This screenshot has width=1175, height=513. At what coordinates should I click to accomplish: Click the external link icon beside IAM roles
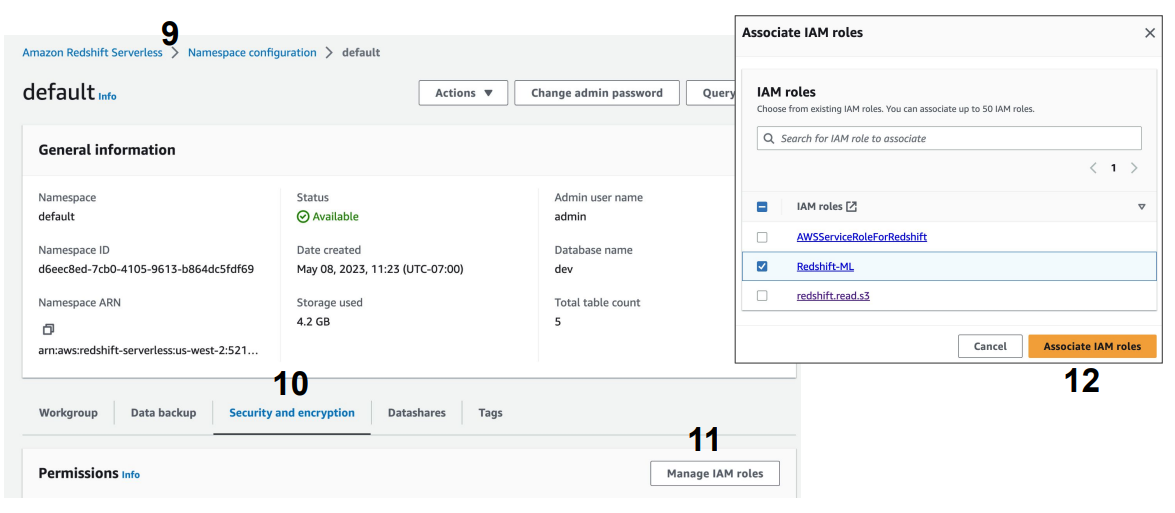click(852, 207)
